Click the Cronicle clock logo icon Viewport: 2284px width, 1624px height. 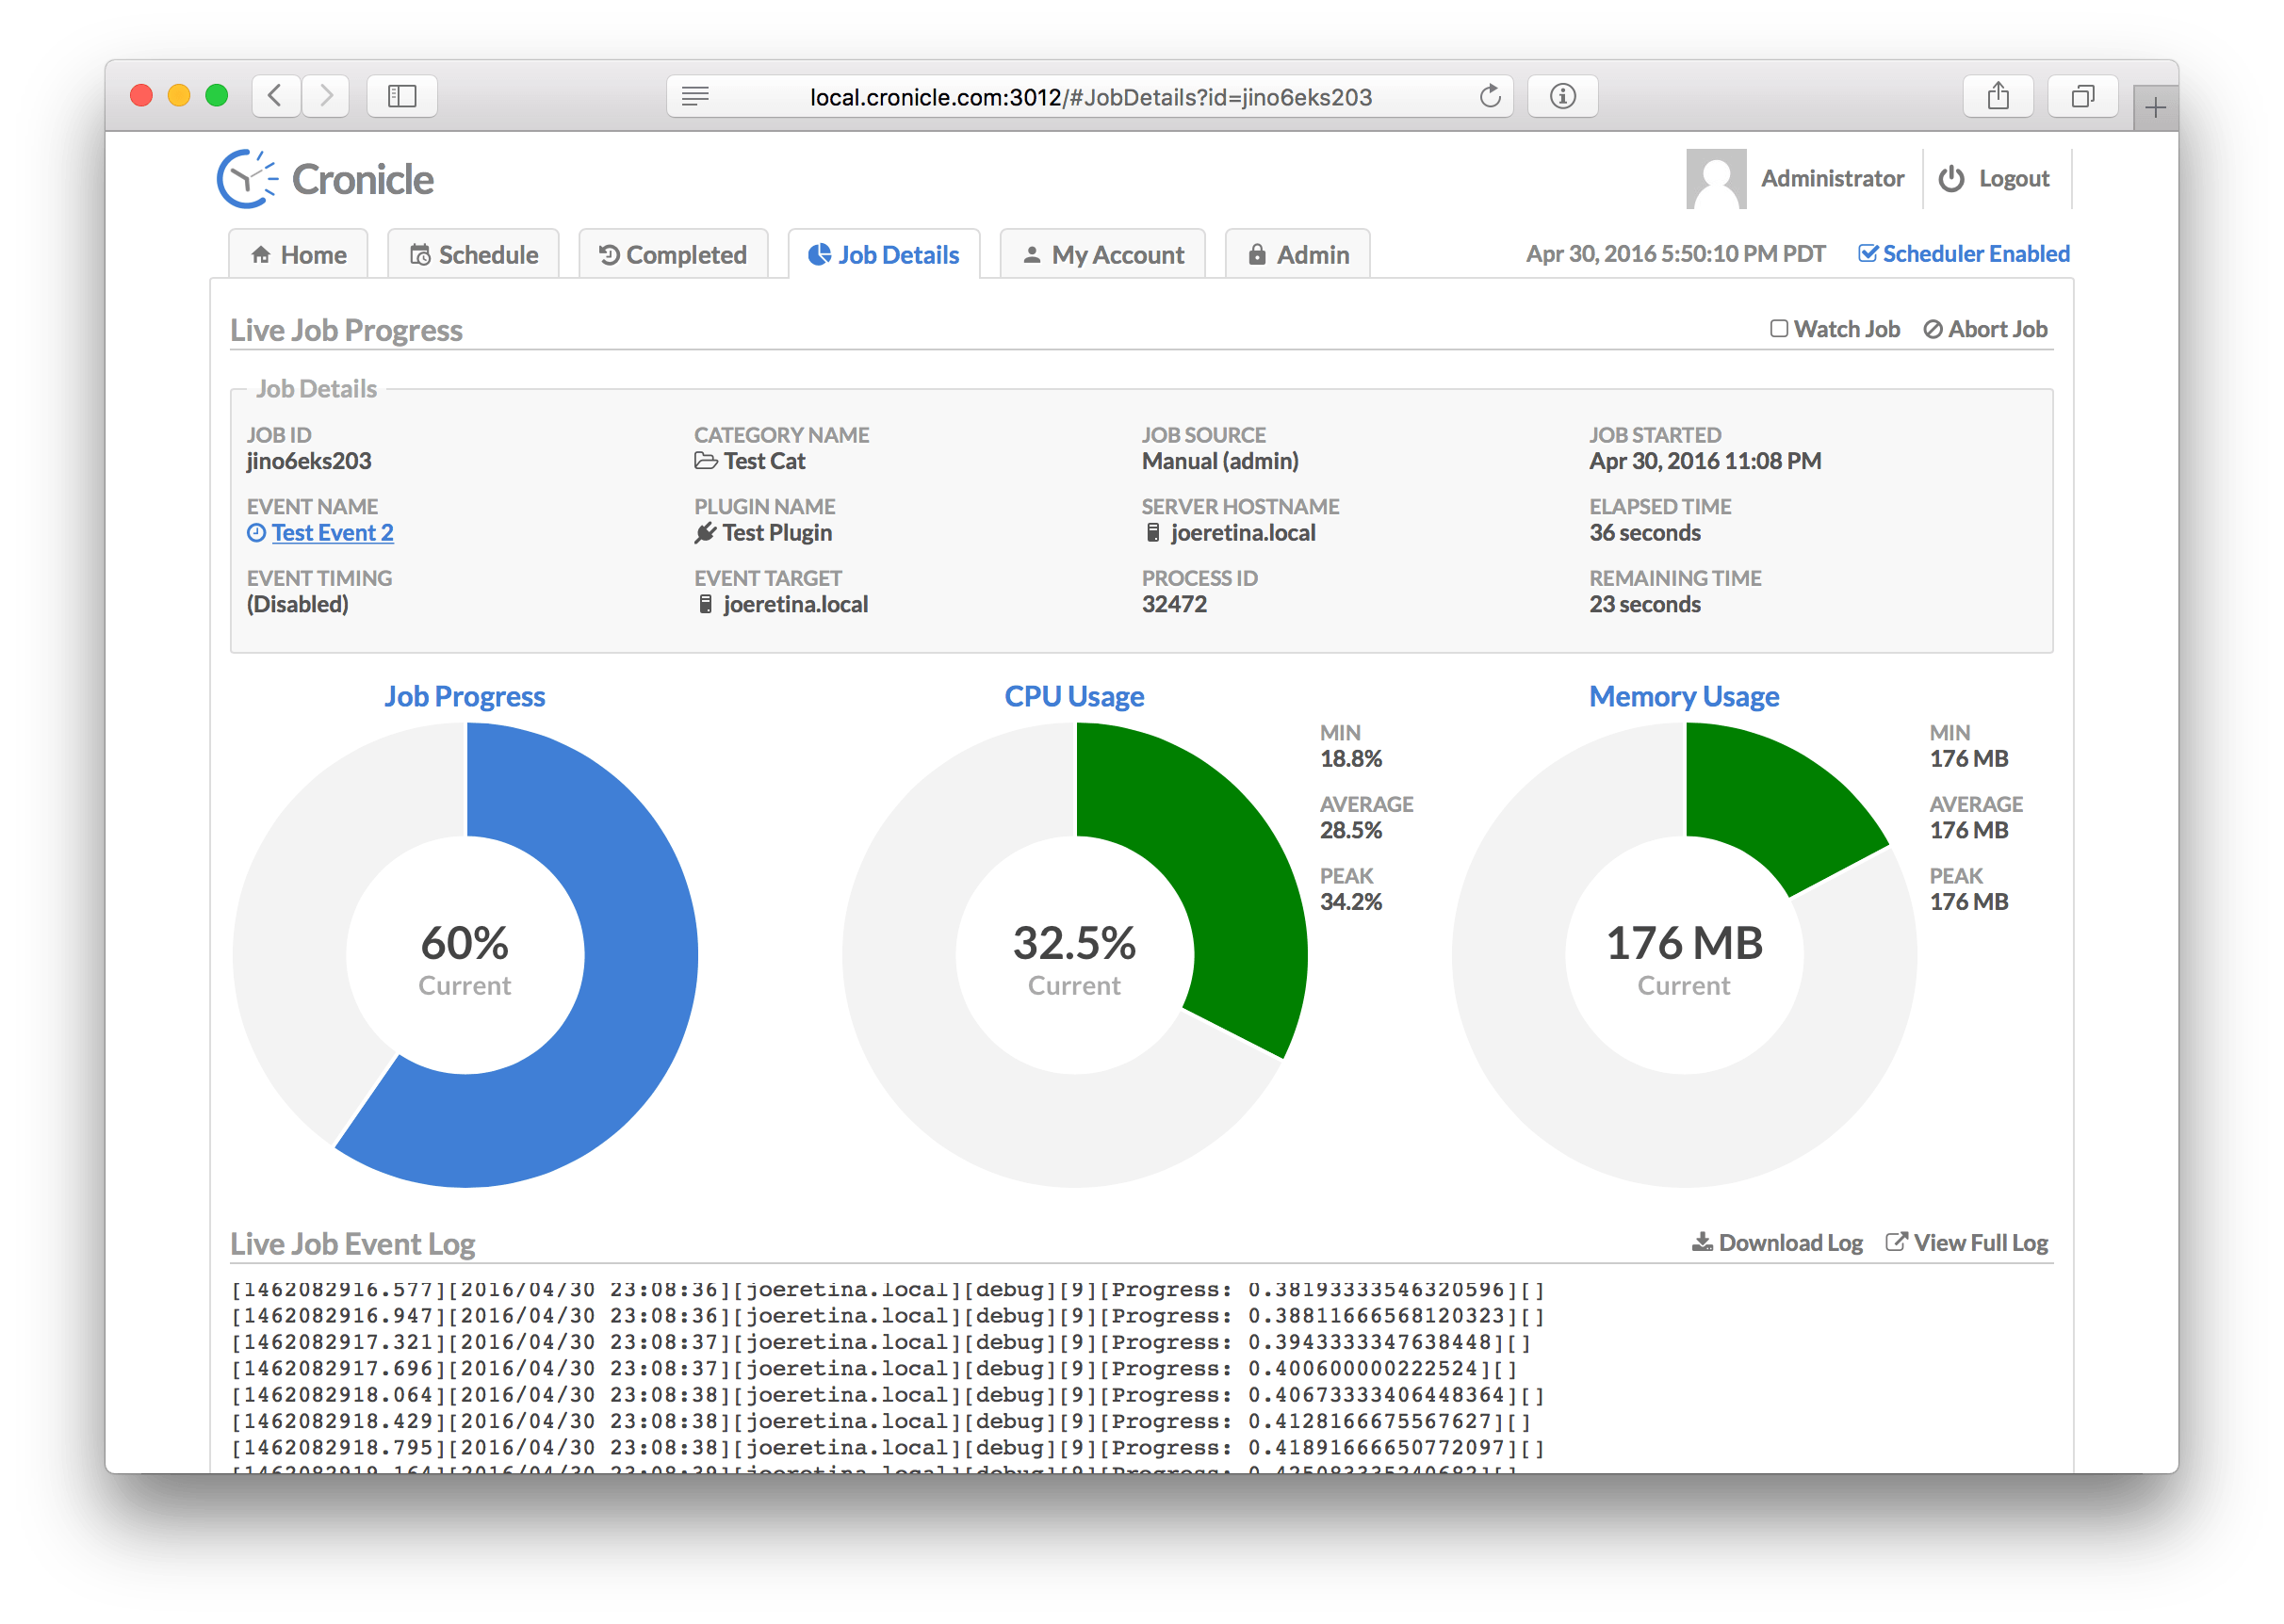click(246, 180)
